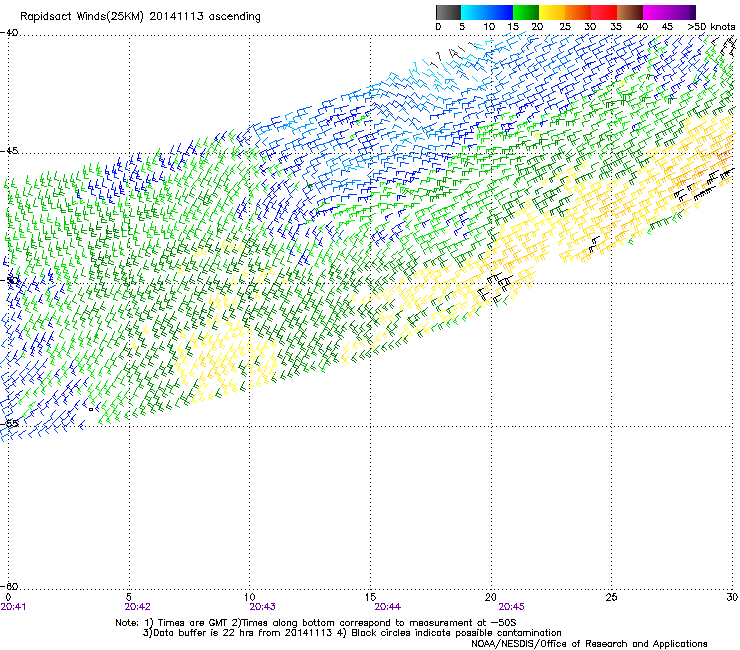Click the '40' label under the color legend
This screenshot has height=650, width=740.
point(642,27)
